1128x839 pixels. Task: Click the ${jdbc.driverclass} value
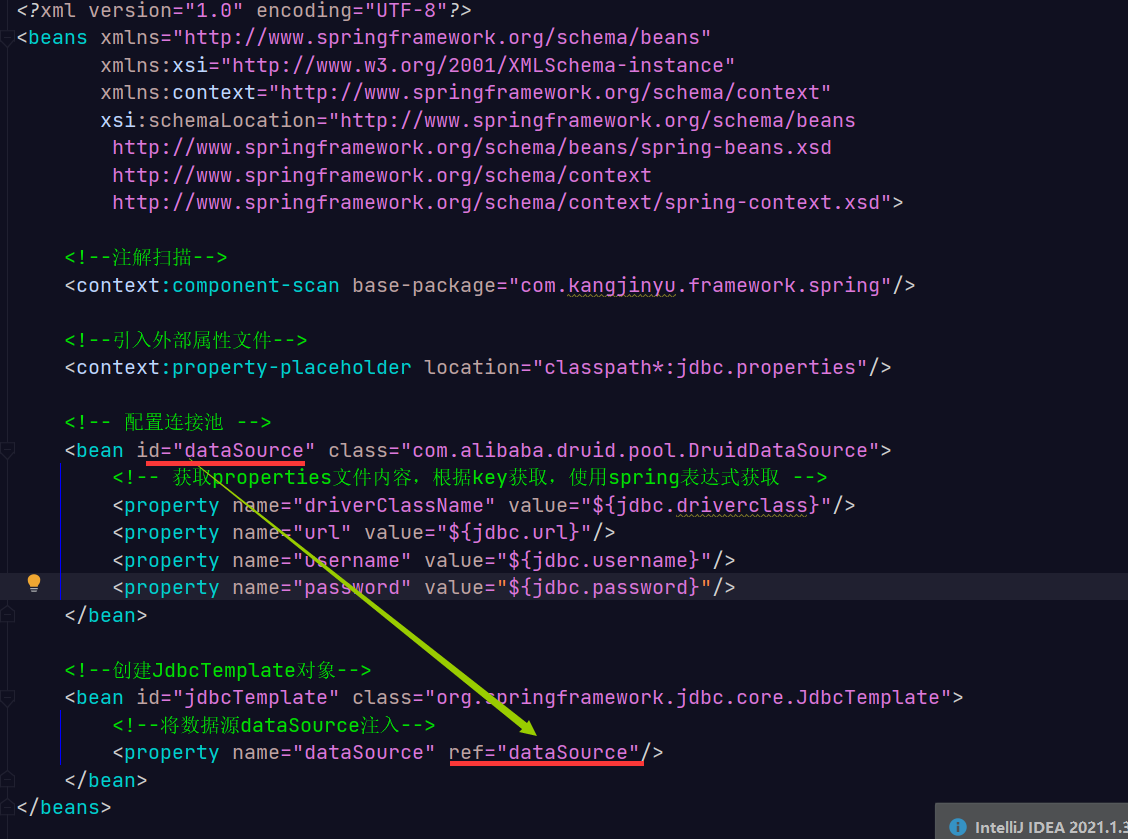[706, 505]
